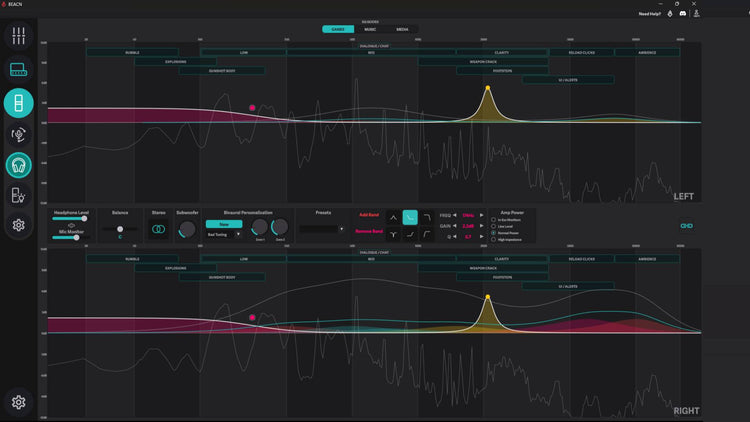Open the Presets dropdown
Viewport: 750px width, 422px height.
tap(322, 229)
